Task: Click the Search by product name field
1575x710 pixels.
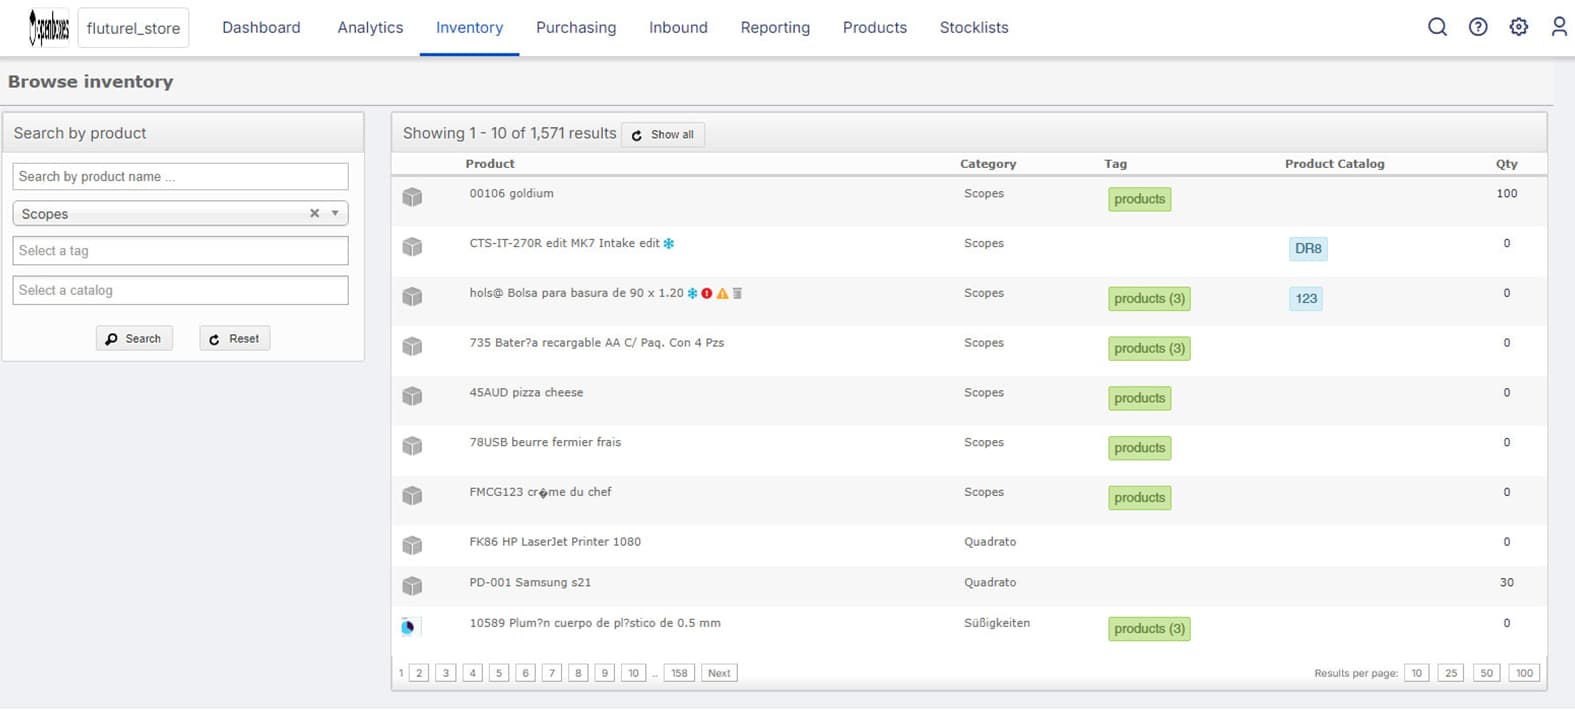Action: [180, 177]
